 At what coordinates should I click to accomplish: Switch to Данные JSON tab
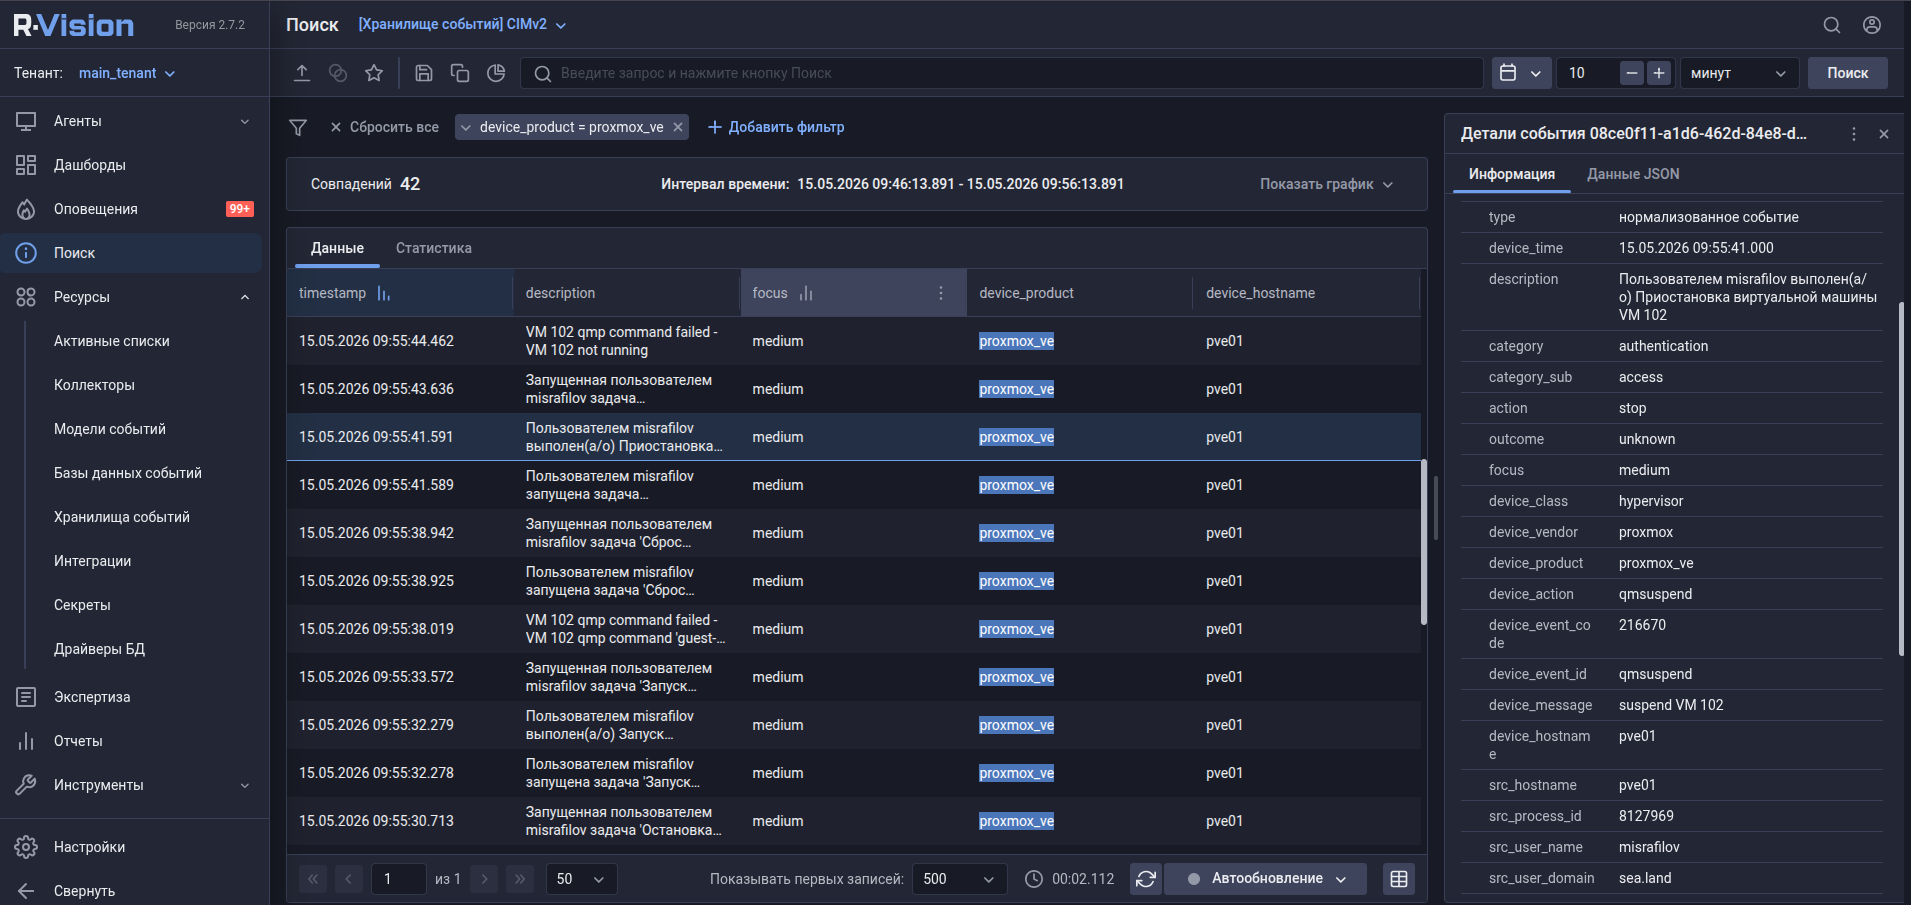[x=1633, y=174]
